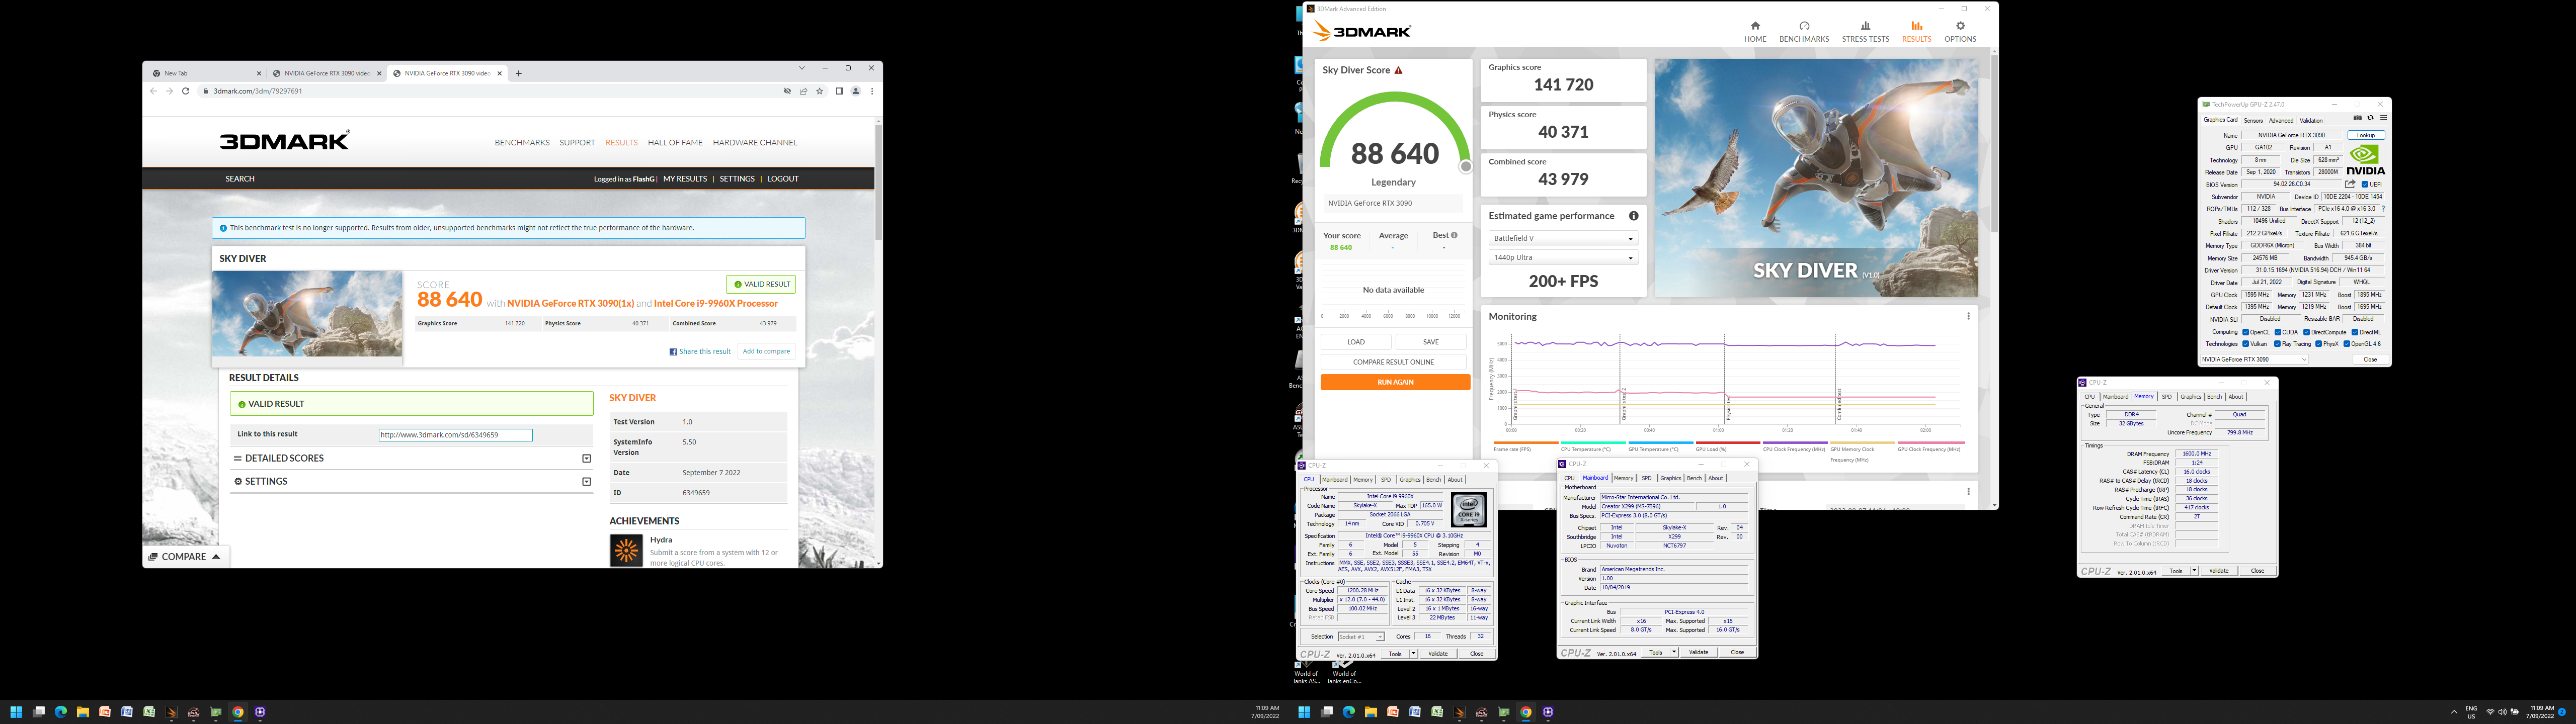
Task: Toggle the Vulkan checkbox in GPU-Z
Action: point(2246,344)
